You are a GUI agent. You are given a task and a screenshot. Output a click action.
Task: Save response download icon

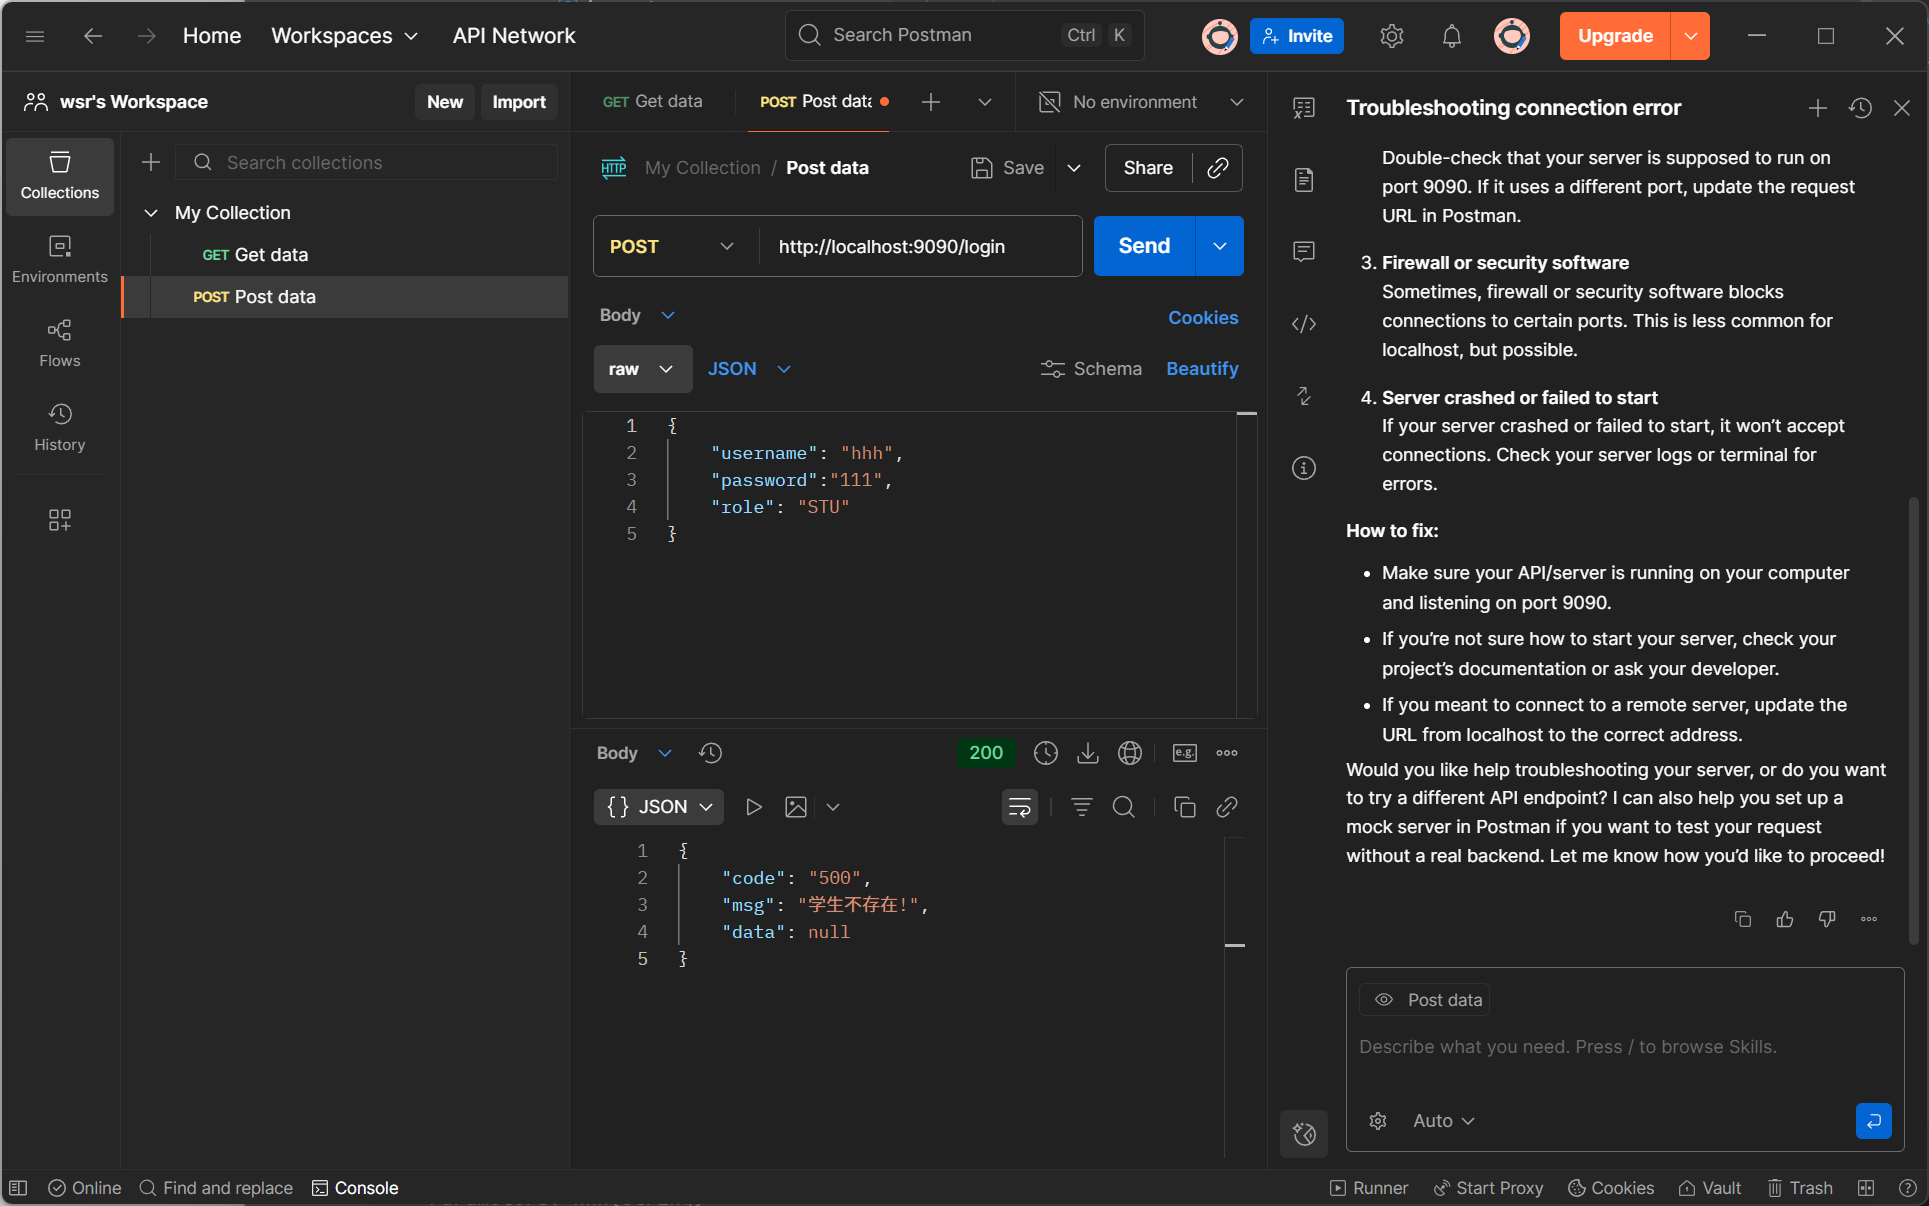click(1088, 753)
